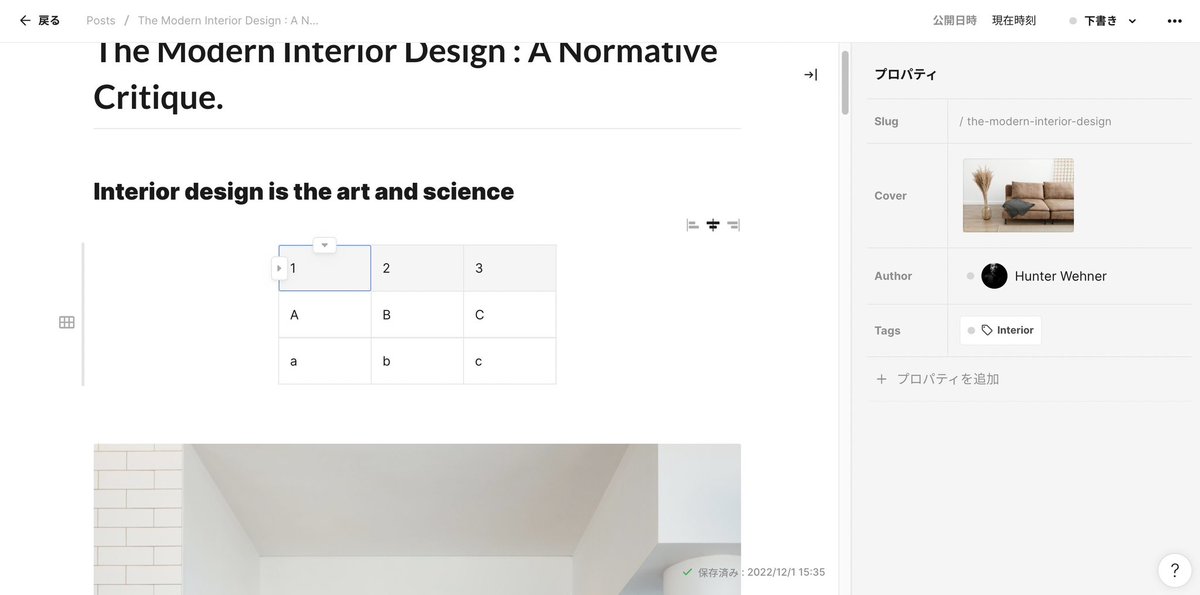This screenshot has width=1200, height=595.
Task: Click the sofa cover image thumbnail
Action: coord(1018,195)
